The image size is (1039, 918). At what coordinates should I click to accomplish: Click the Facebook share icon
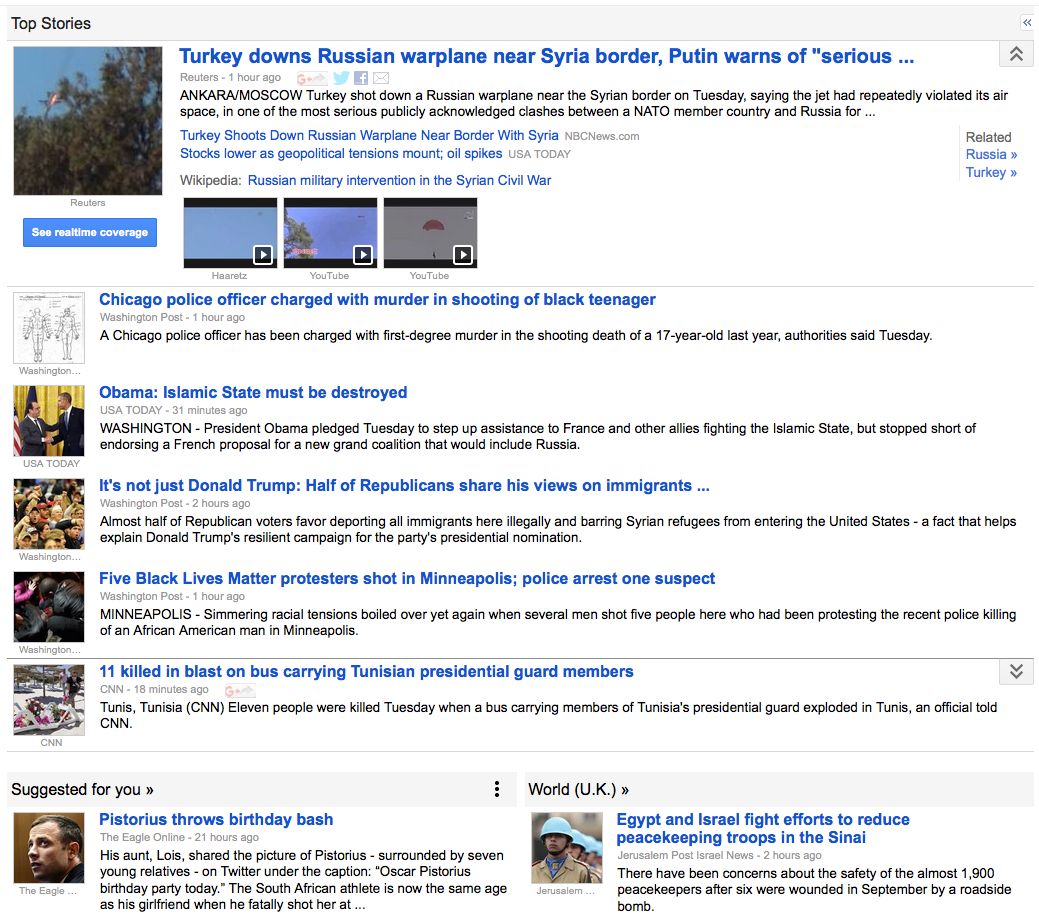tap(361, 78)
